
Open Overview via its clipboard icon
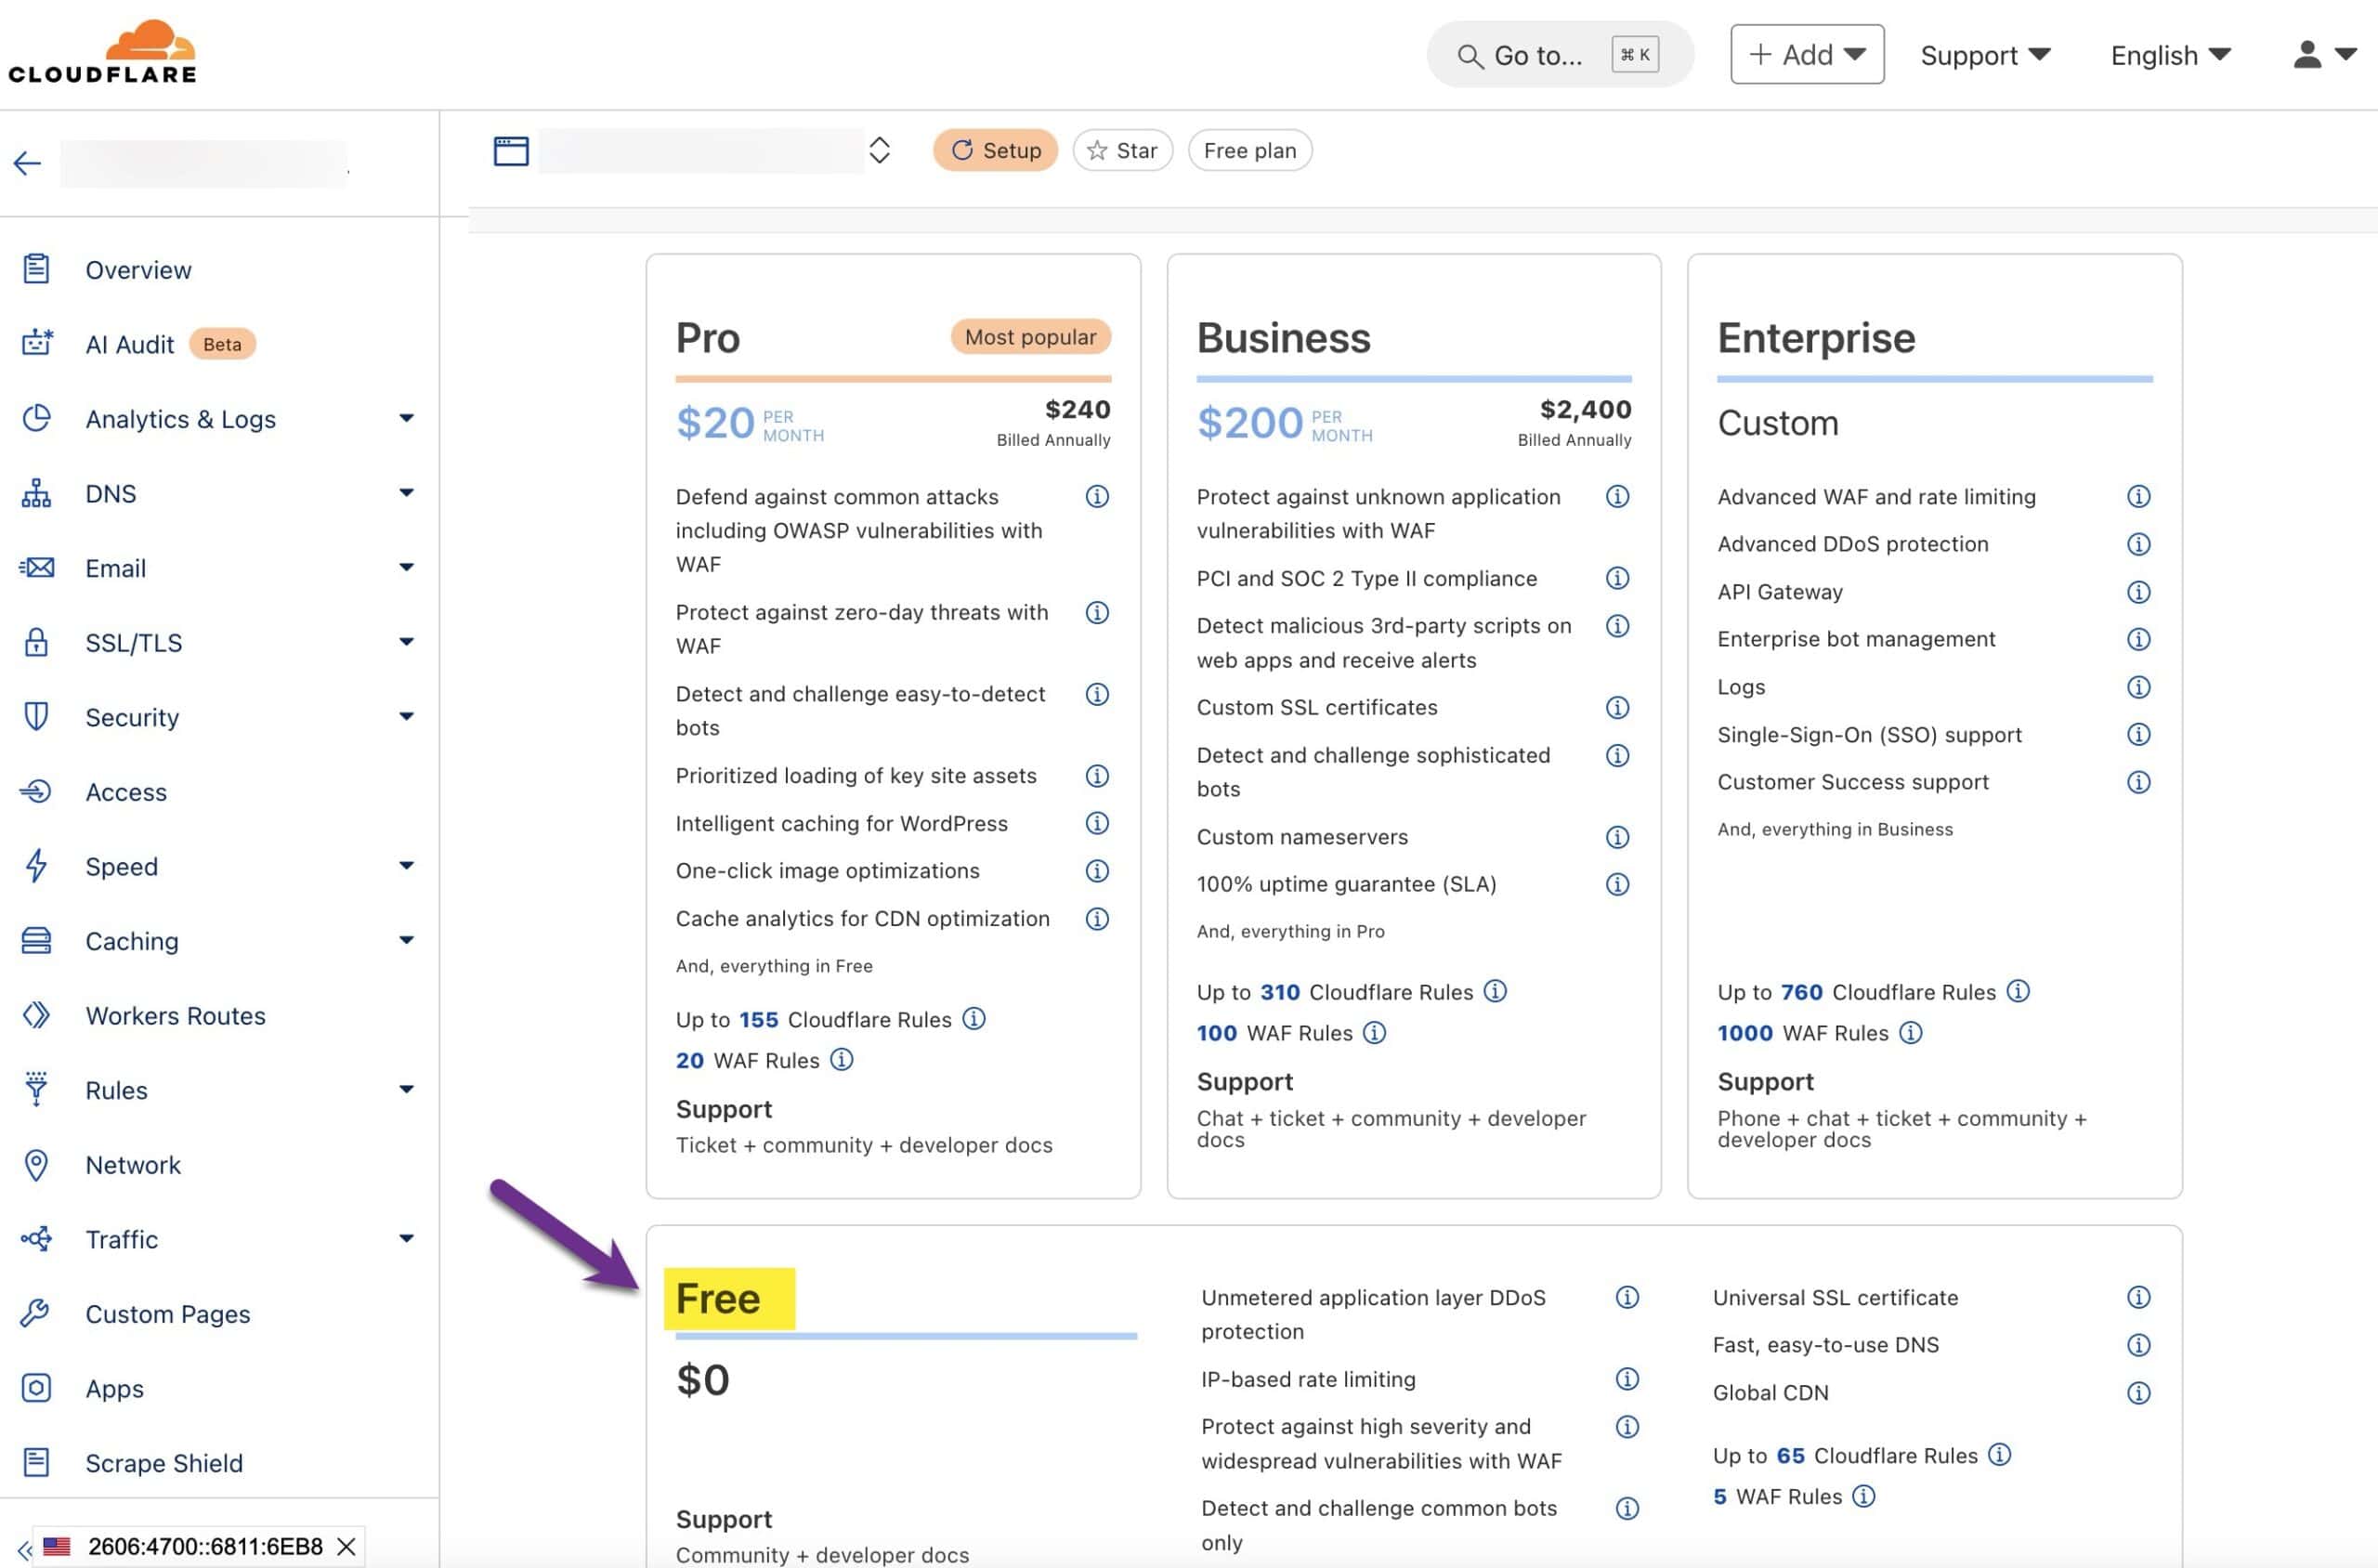tap(36, 269)
